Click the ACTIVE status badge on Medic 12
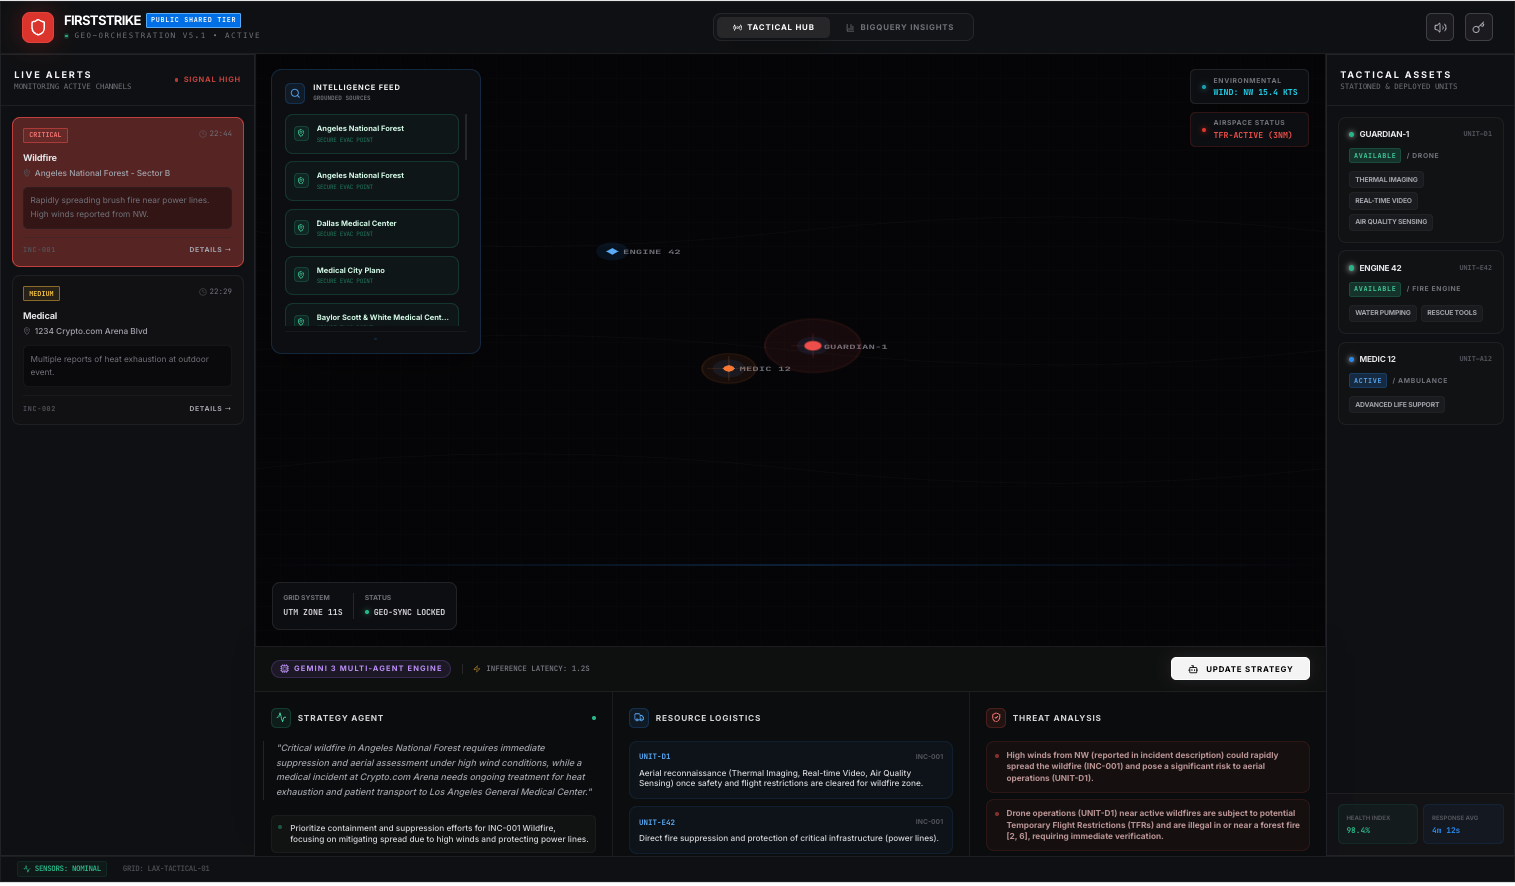Screen dimensions: 1515x886 (x=1368, y=381)
